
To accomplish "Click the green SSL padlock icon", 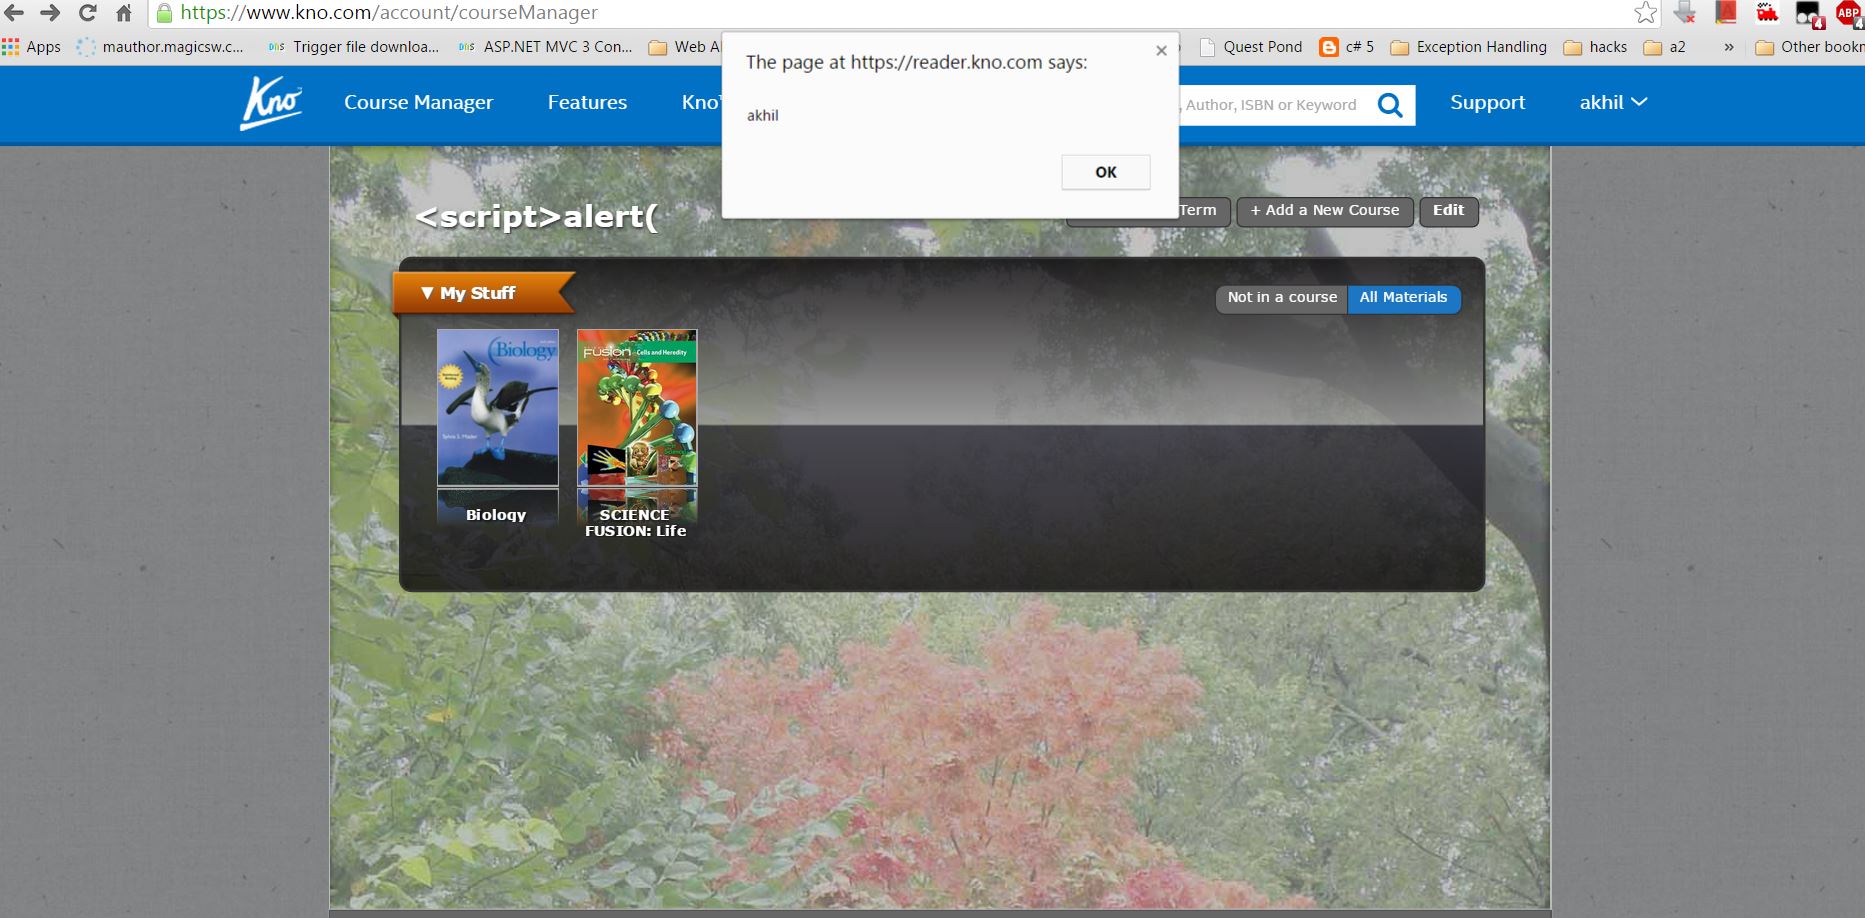I will pos(164,13).
